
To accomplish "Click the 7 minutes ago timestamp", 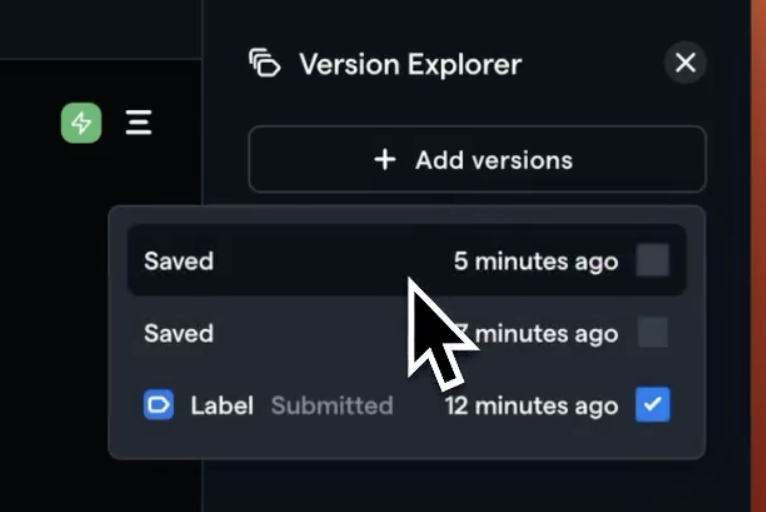I will pos(536,334).
